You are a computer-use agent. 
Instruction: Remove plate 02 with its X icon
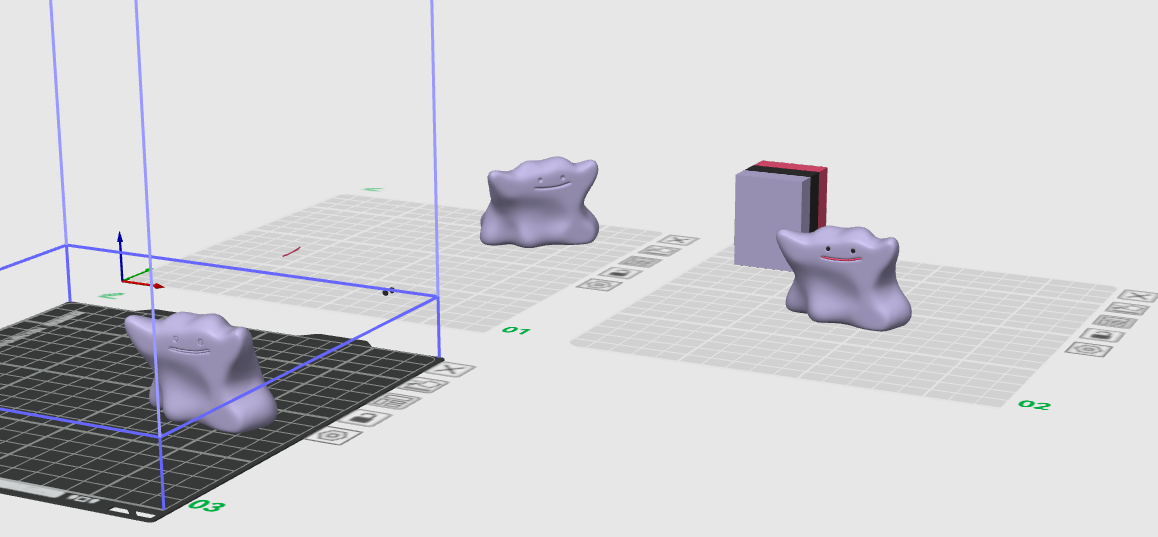(1138, 297)
